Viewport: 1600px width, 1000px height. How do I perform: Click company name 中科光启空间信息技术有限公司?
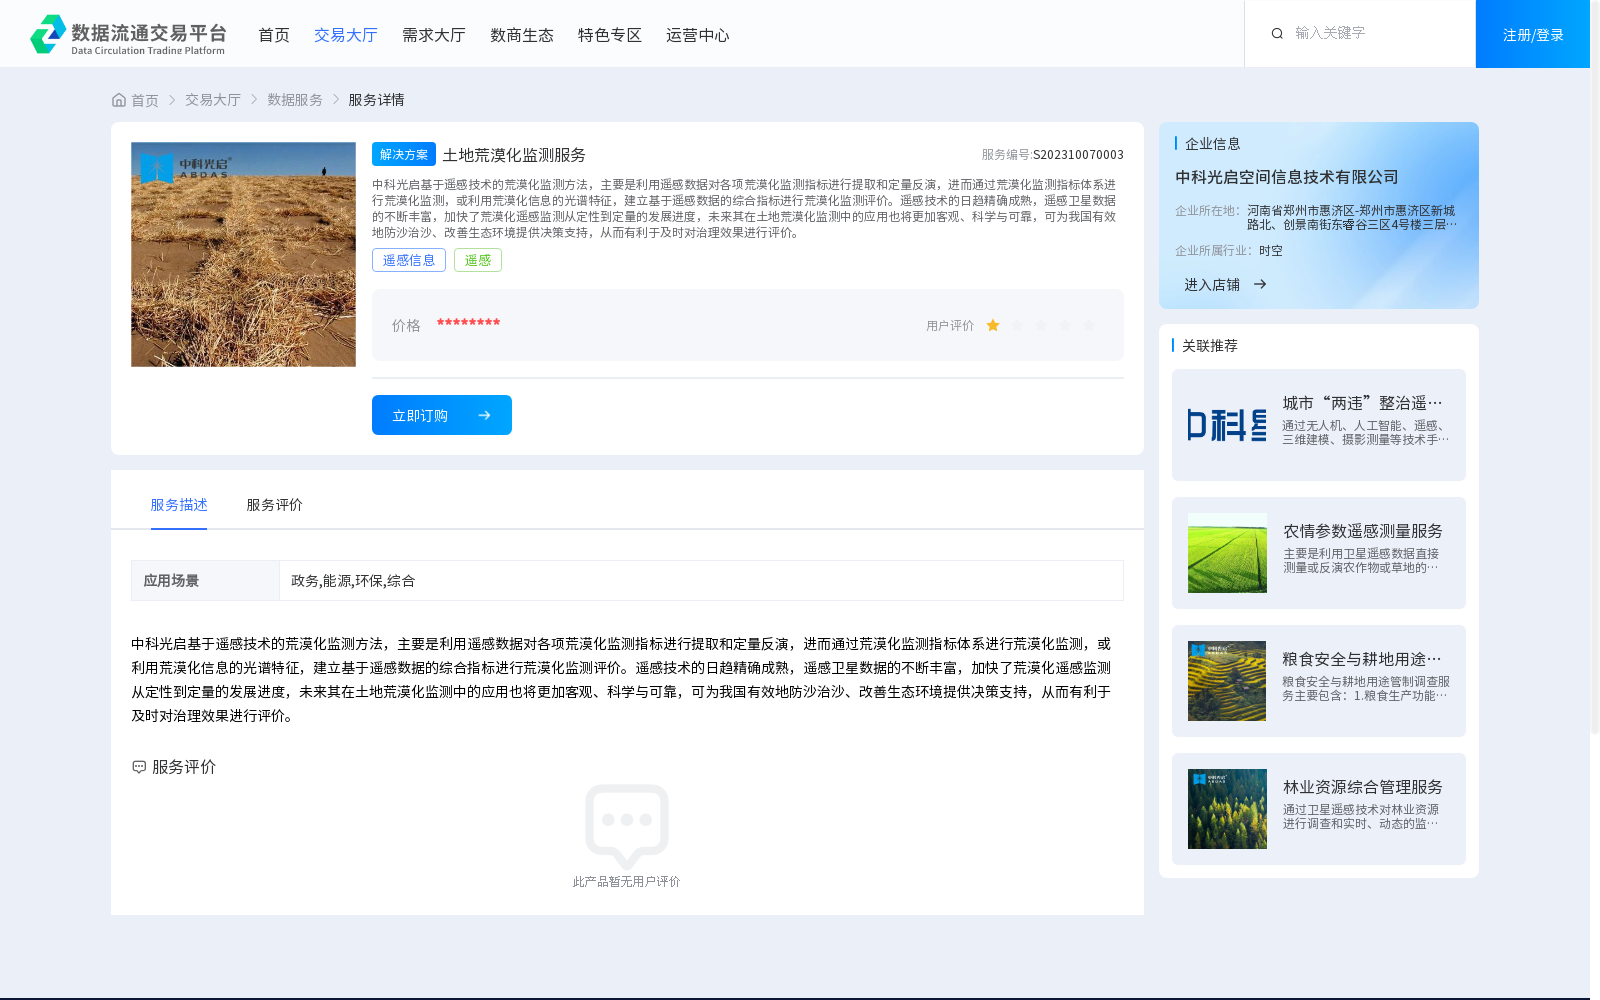pos(1287,177)
